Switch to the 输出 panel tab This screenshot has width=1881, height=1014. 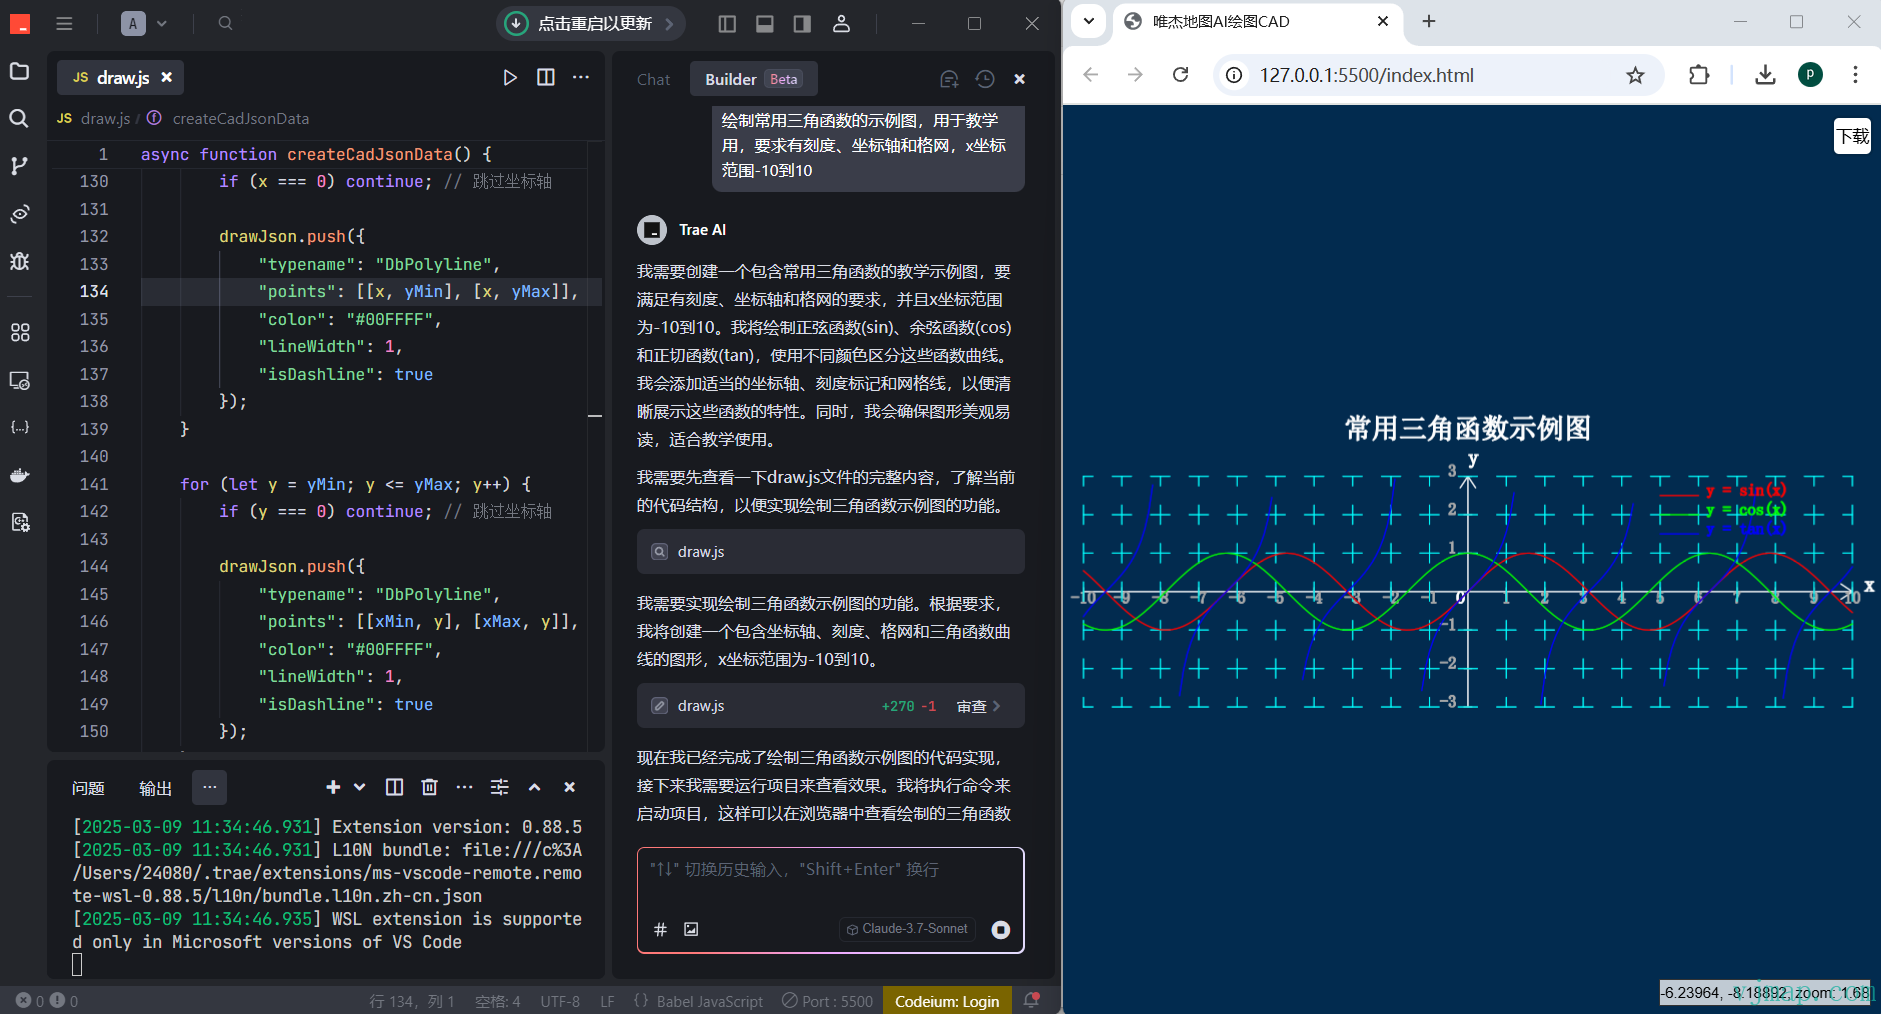(x=155, y=788)
